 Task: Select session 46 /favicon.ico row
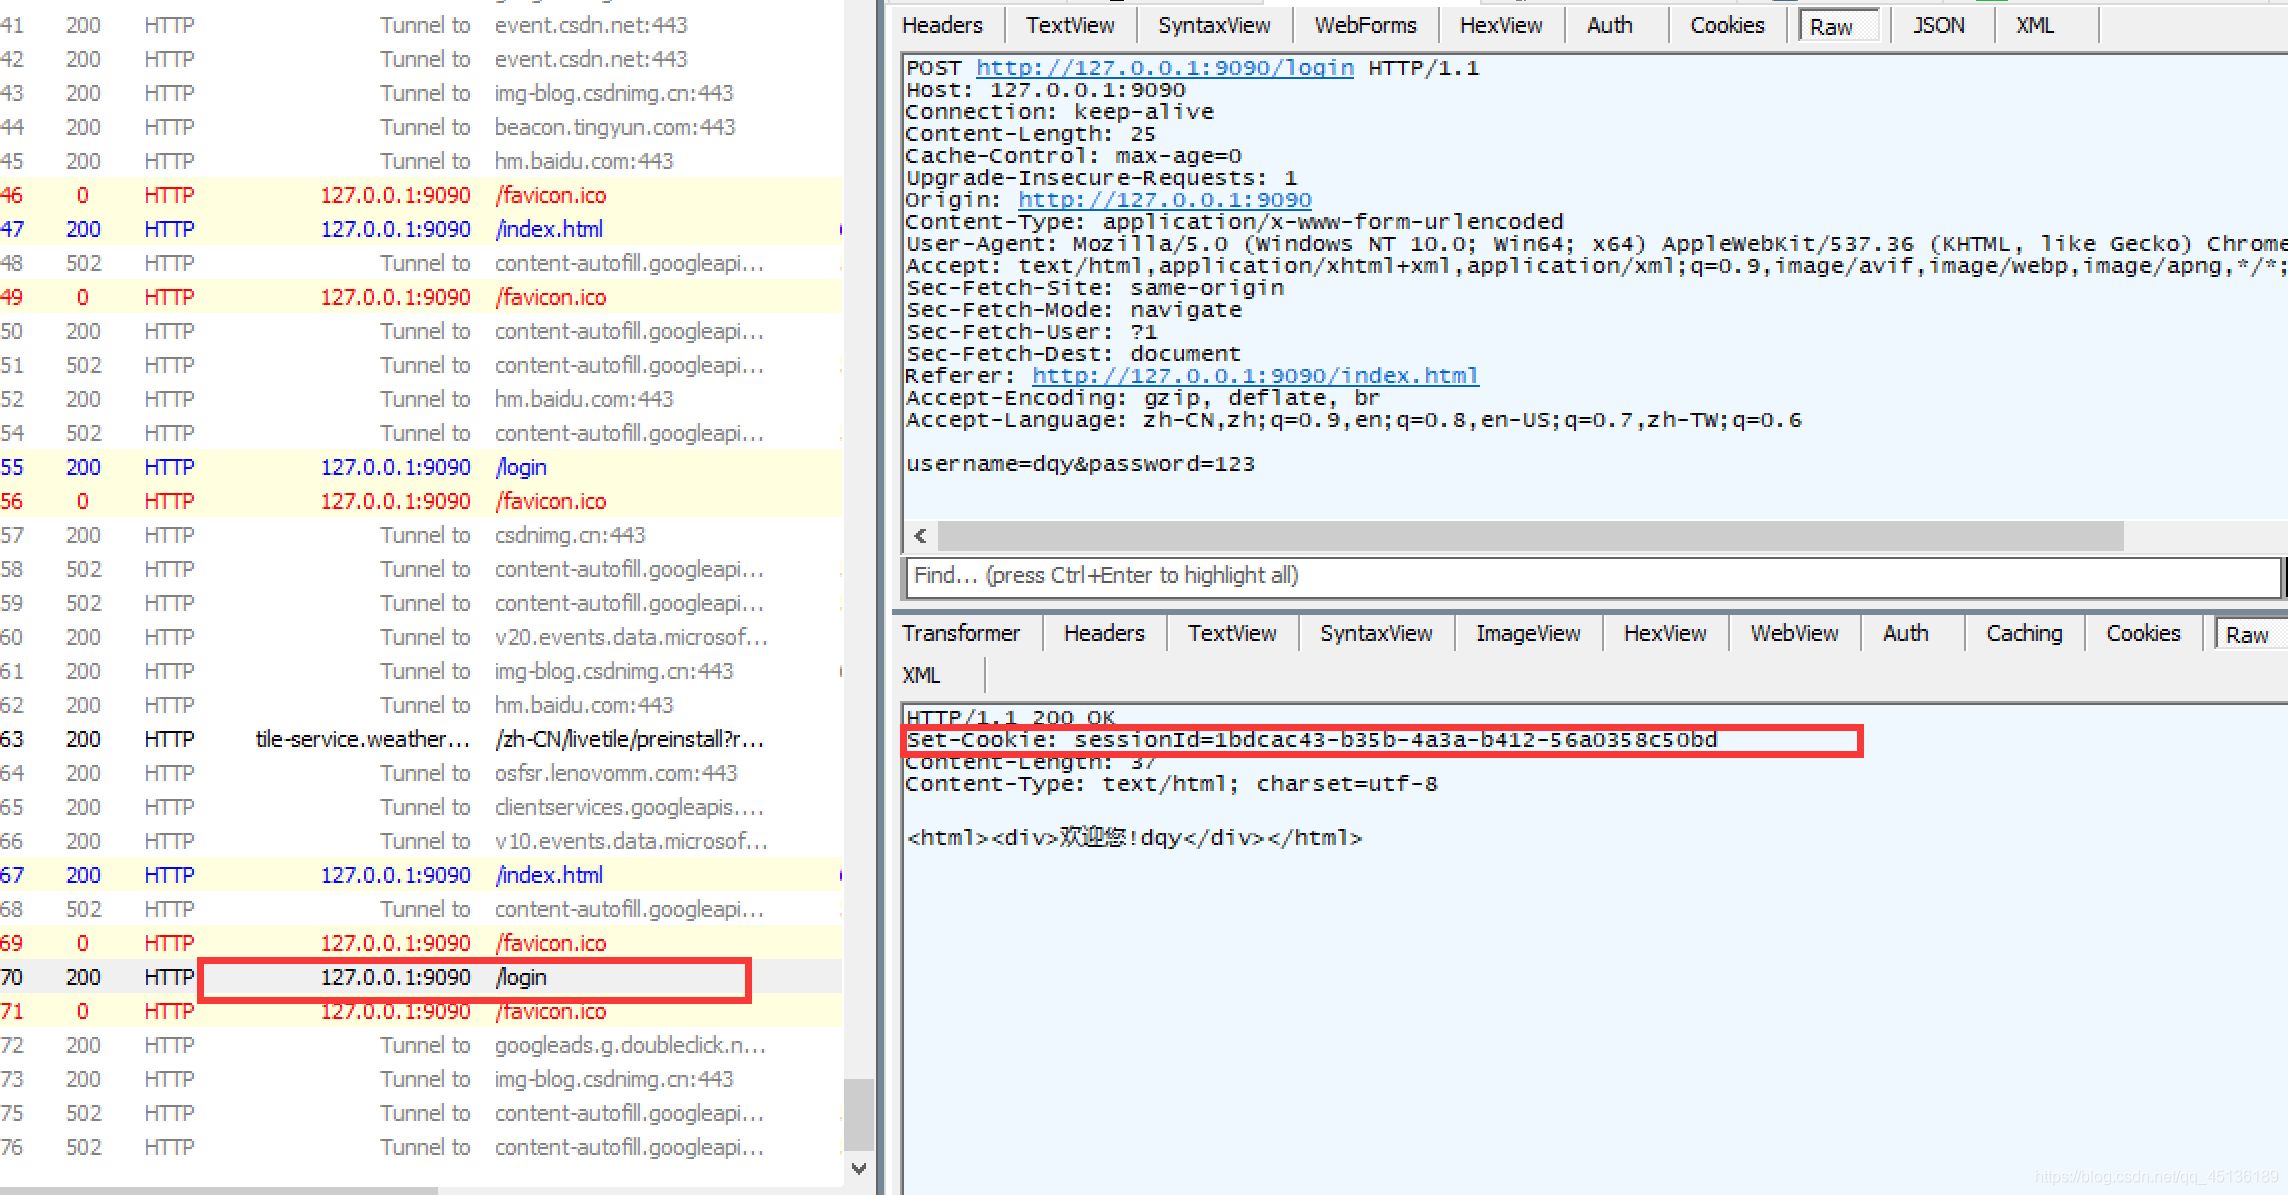(x=420, y=195)
